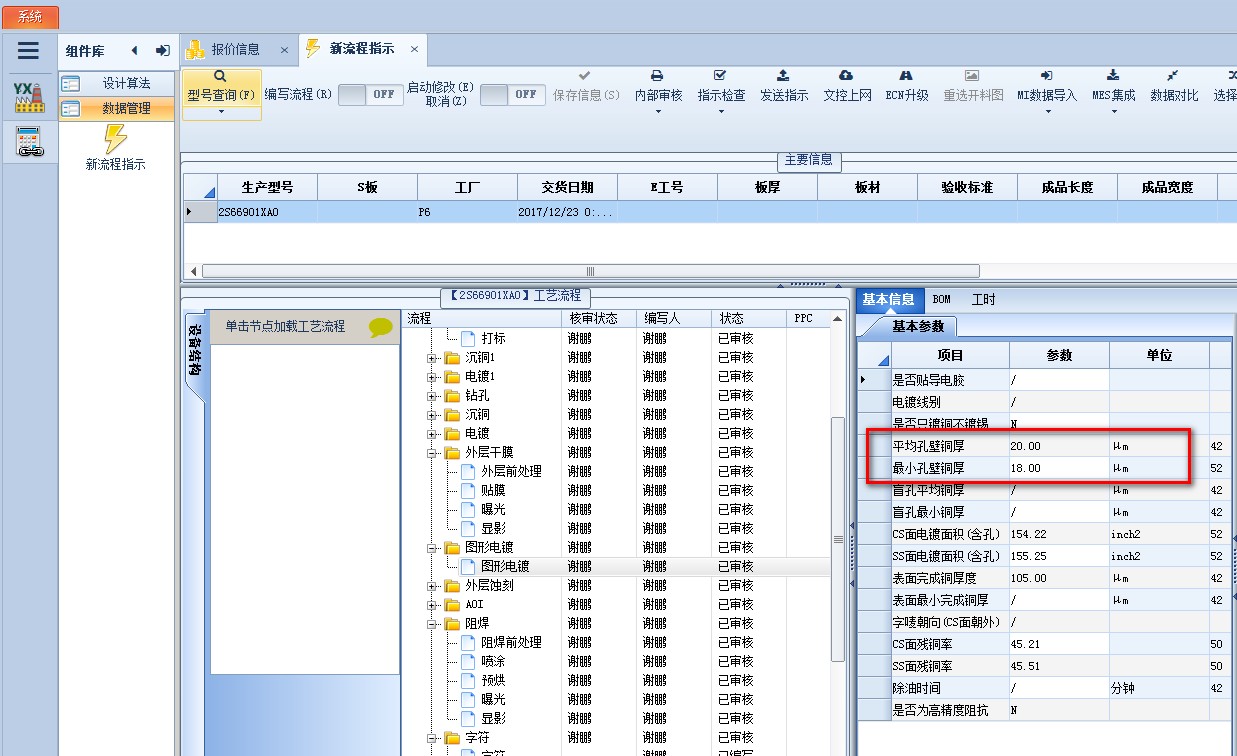Click the MES集成 download icon
This screenshot has width=1237, height=756.
tap(1113, 76)
